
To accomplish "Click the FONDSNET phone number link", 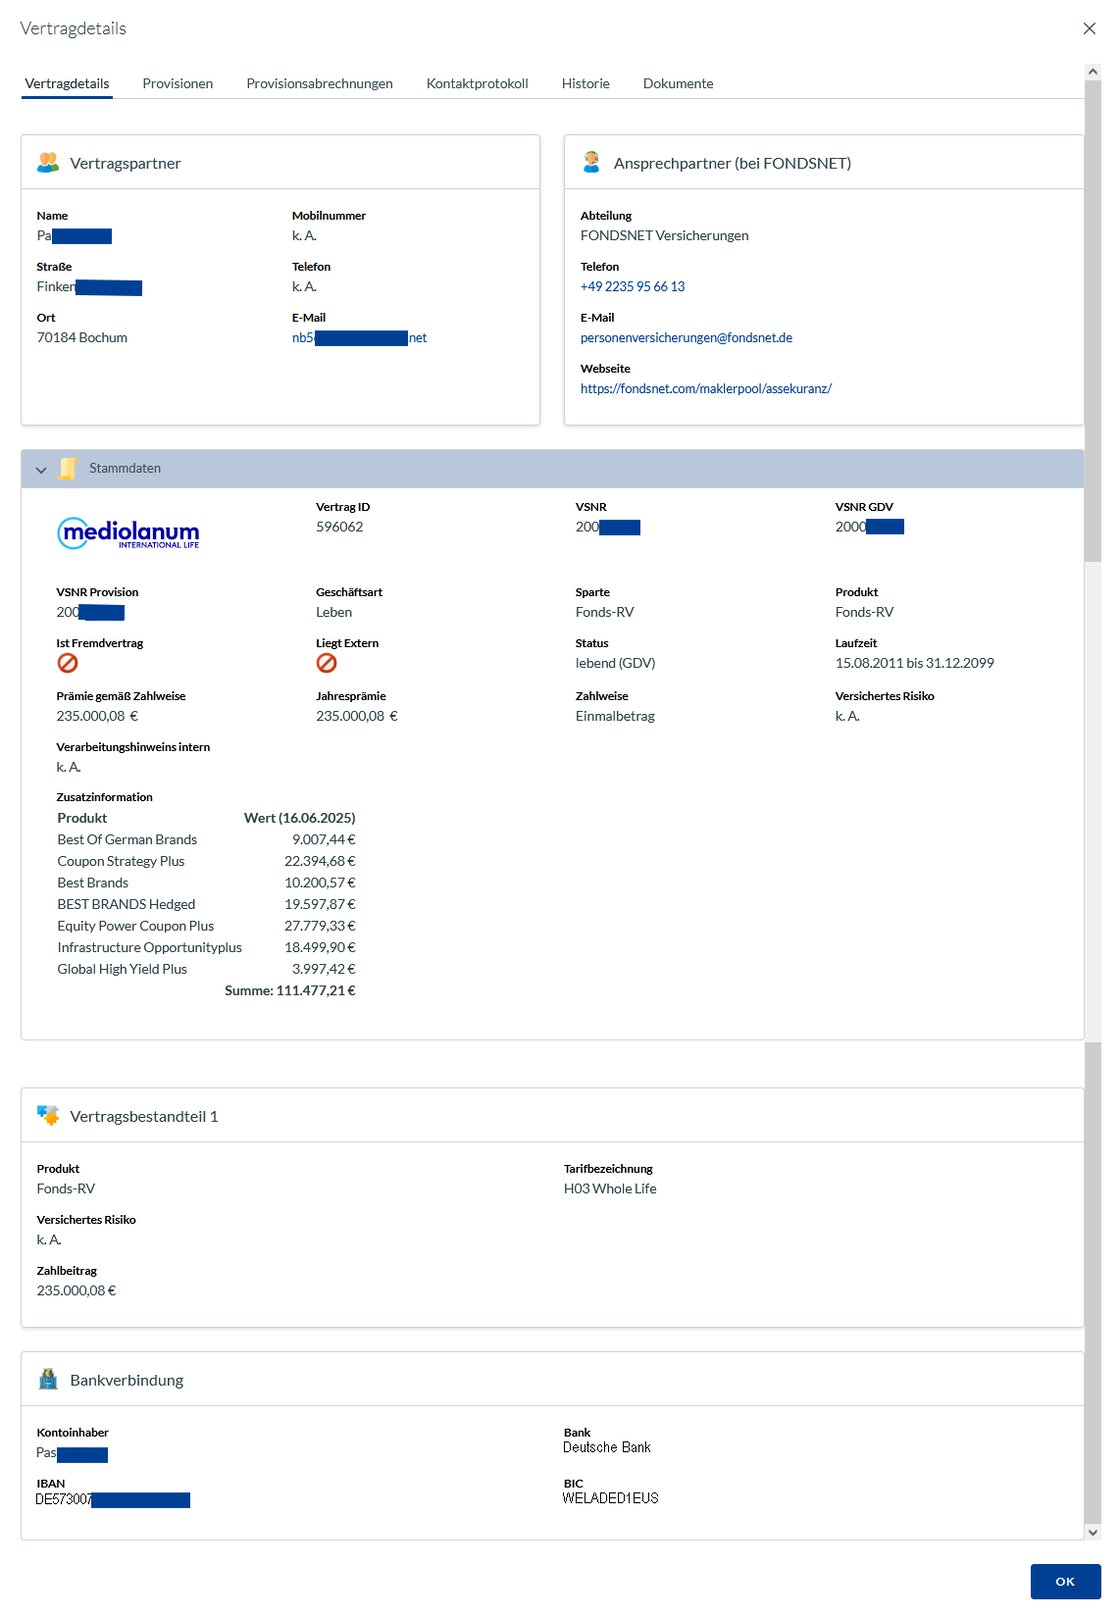I will pyautogui.click(x=632, y=286).
